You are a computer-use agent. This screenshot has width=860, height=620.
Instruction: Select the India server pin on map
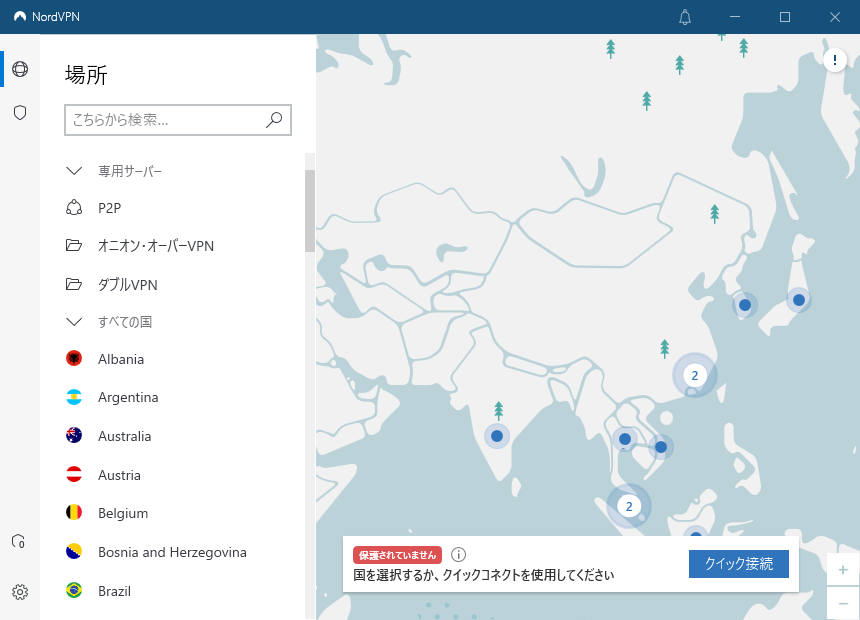tap(497, 436)
